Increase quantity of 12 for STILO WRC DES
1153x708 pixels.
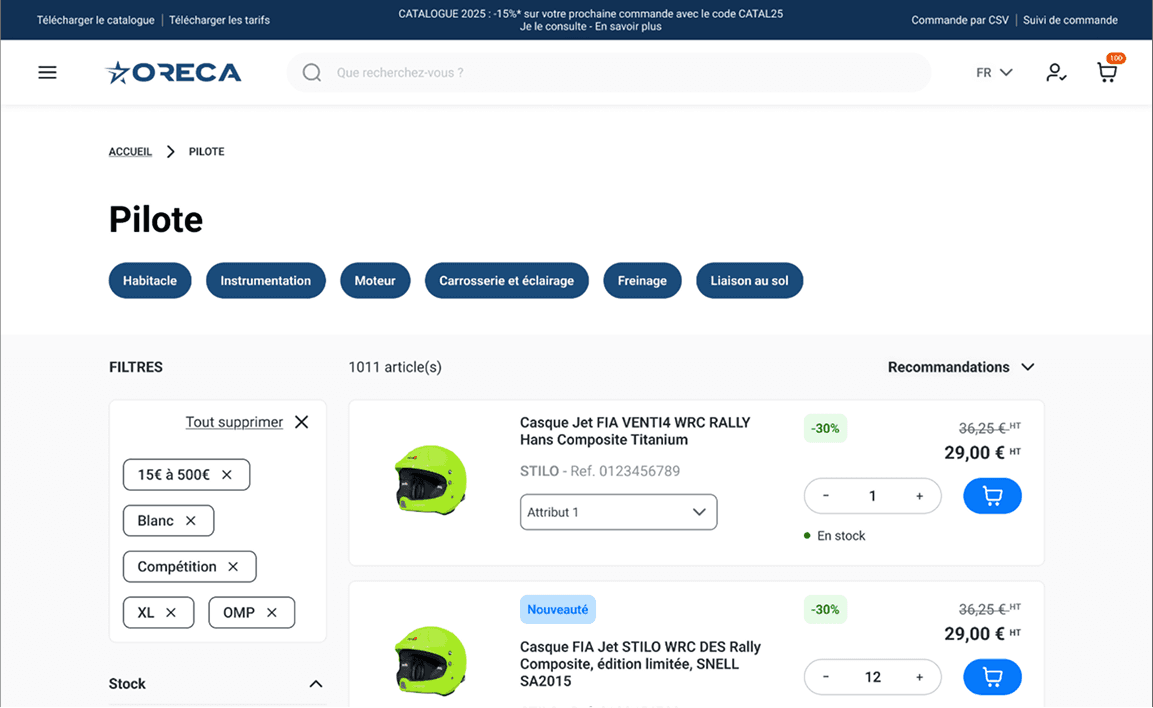(x=919, y=676)
